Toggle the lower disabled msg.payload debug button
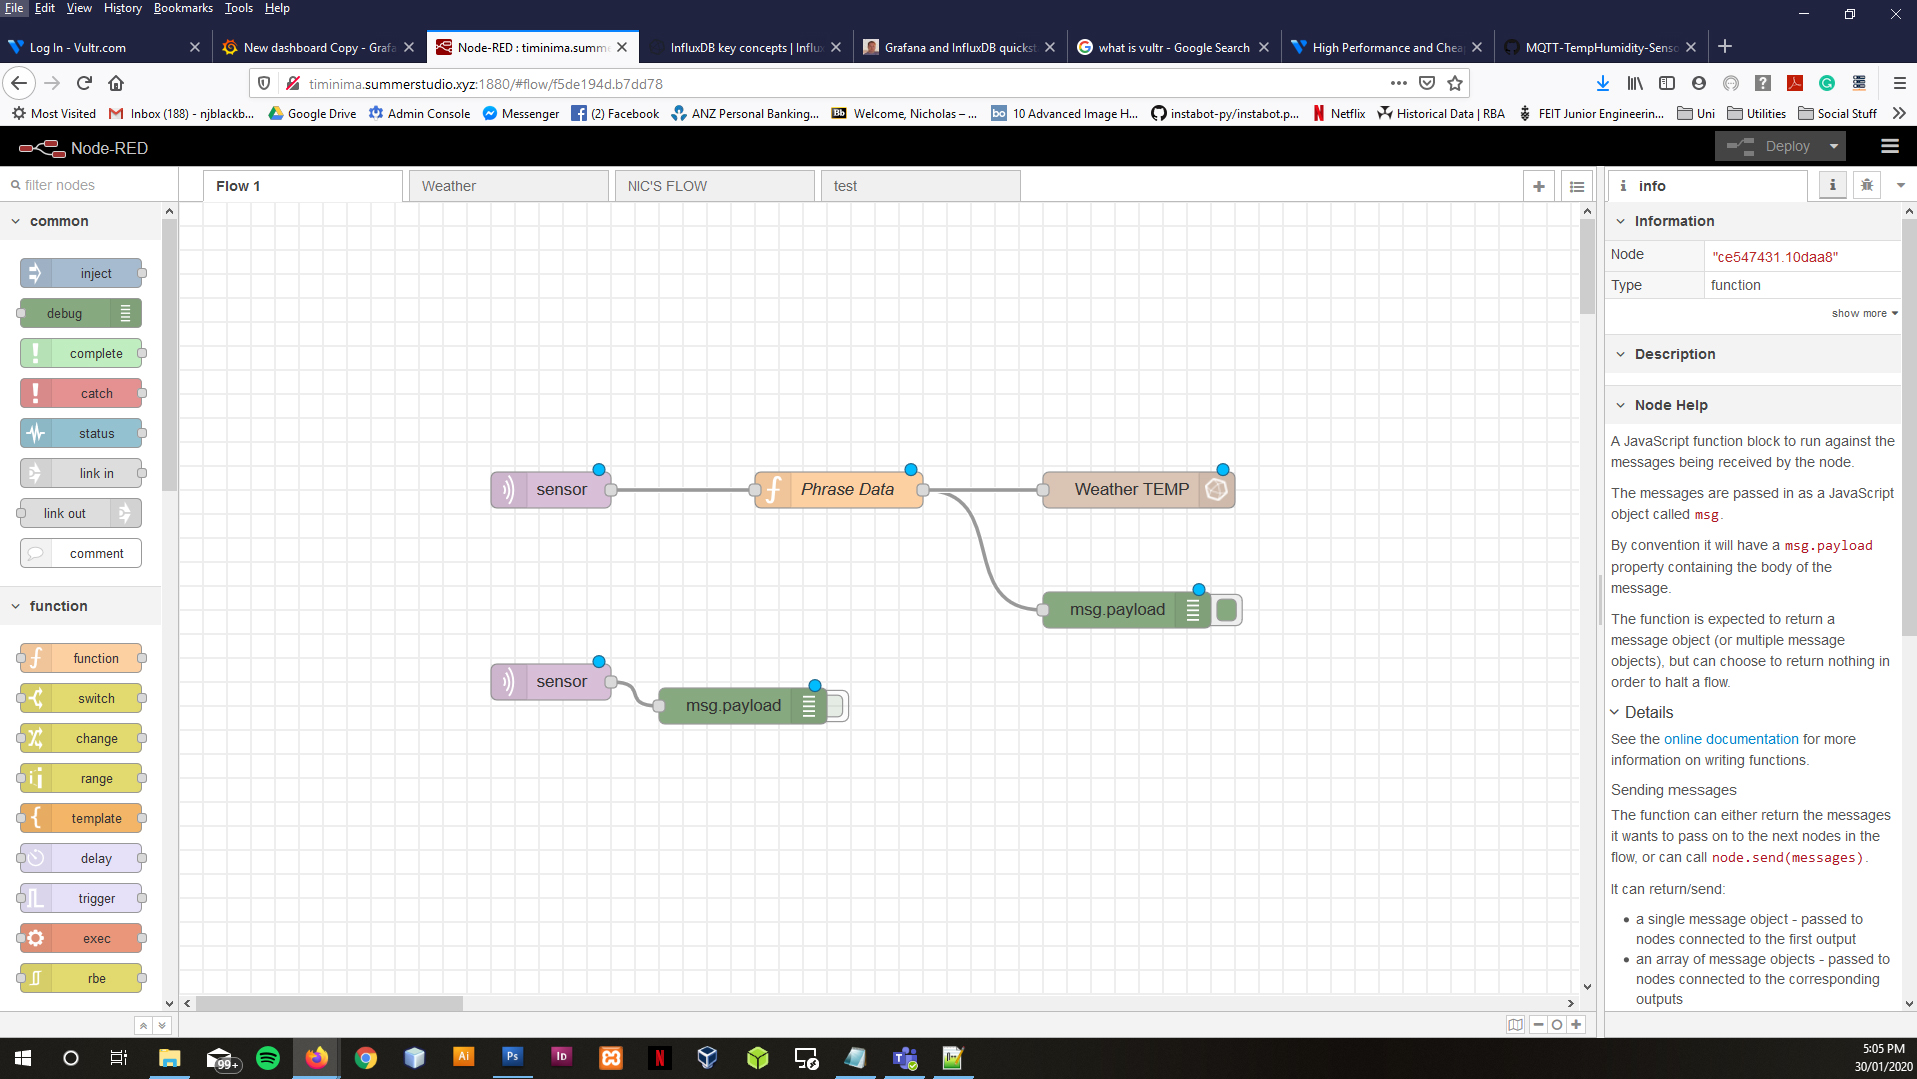 point(835,706)
